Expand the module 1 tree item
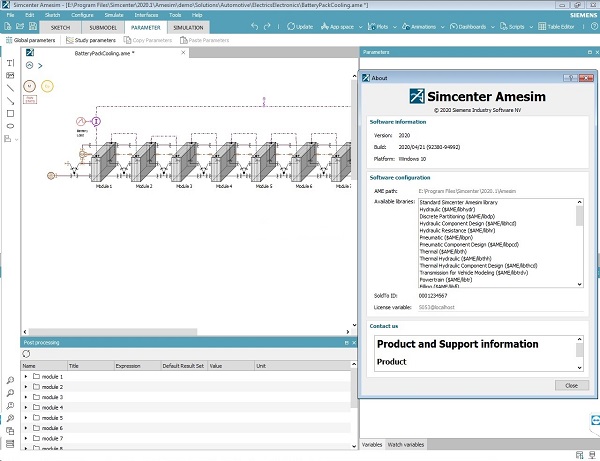600x461 pixels. 26,376
